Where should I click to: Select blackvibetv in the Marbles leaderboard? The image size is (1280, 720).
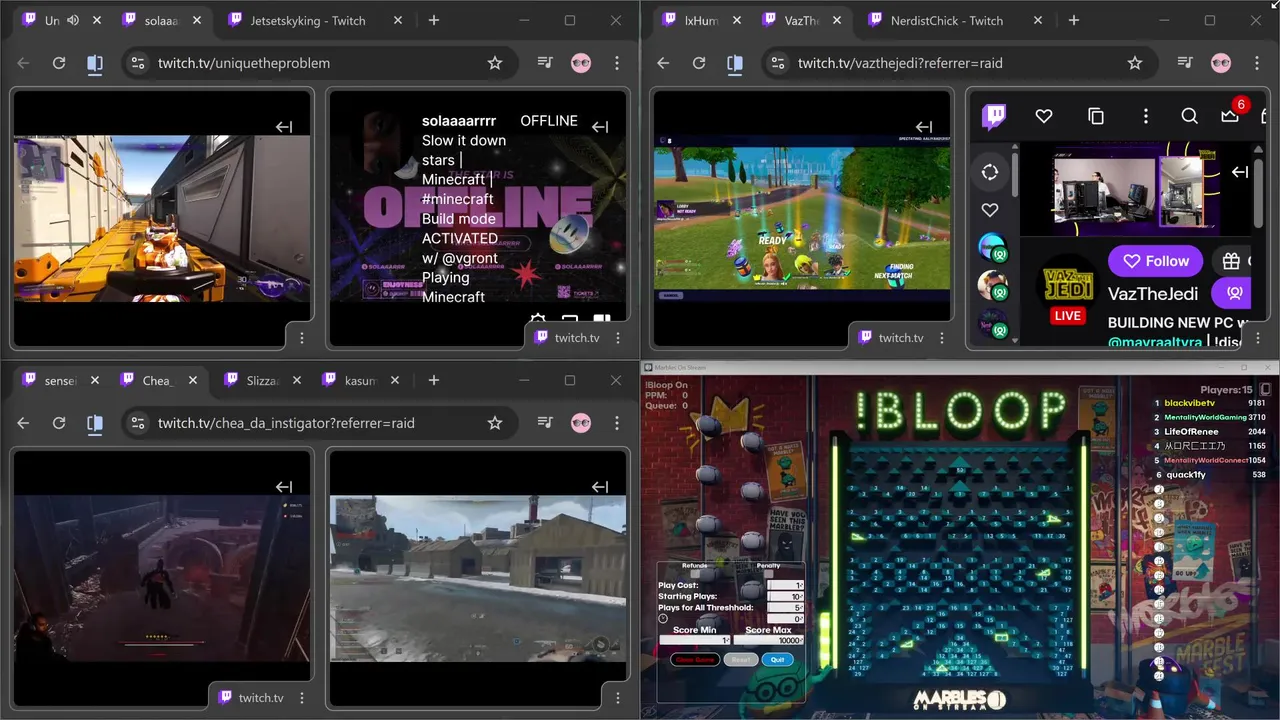(x=1188, y=403)
